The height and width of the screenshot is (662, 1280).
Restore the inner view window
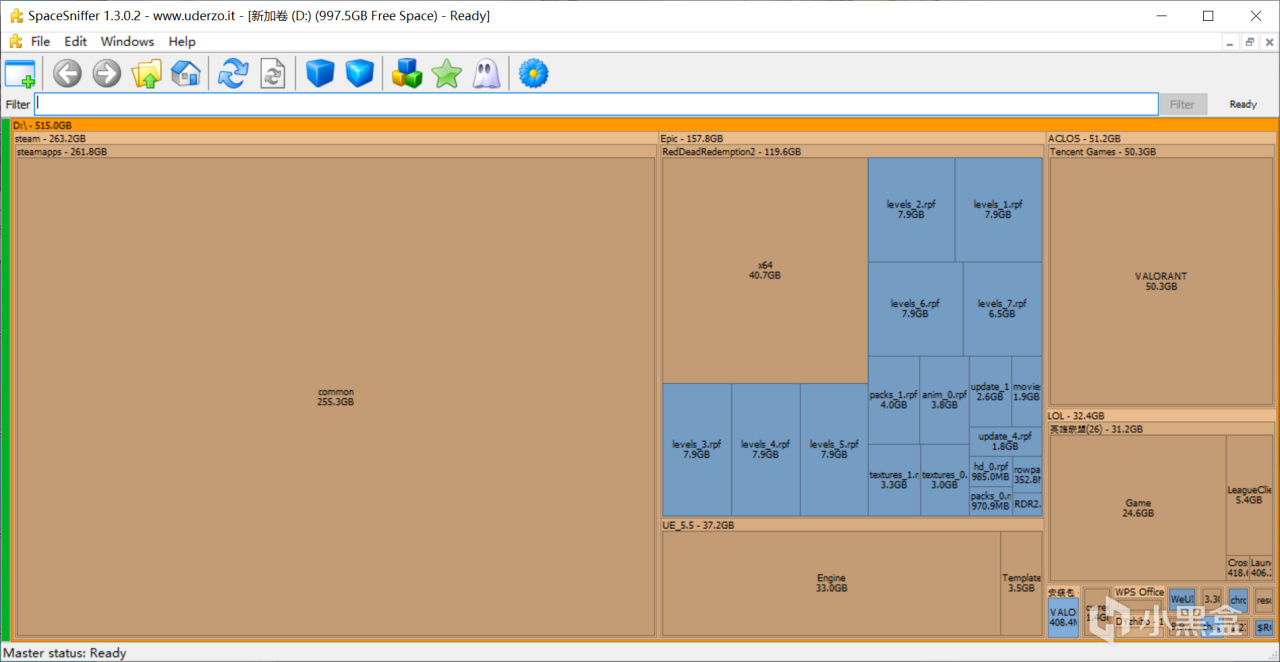tap(1250, 42)
